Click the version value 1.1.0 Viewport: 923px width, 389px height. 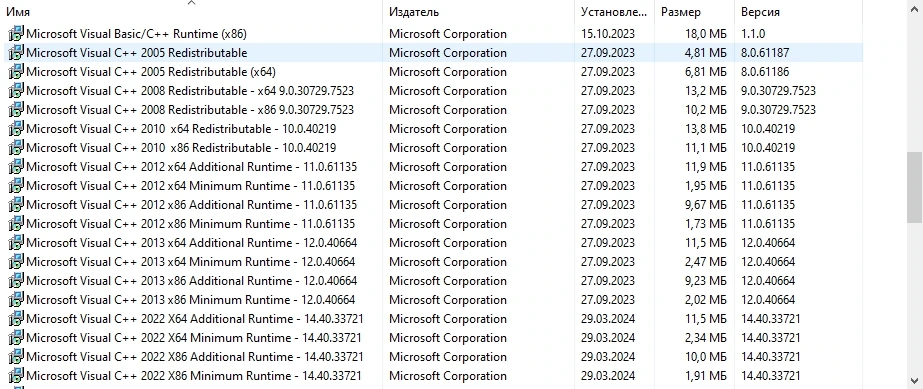(753, 34)
